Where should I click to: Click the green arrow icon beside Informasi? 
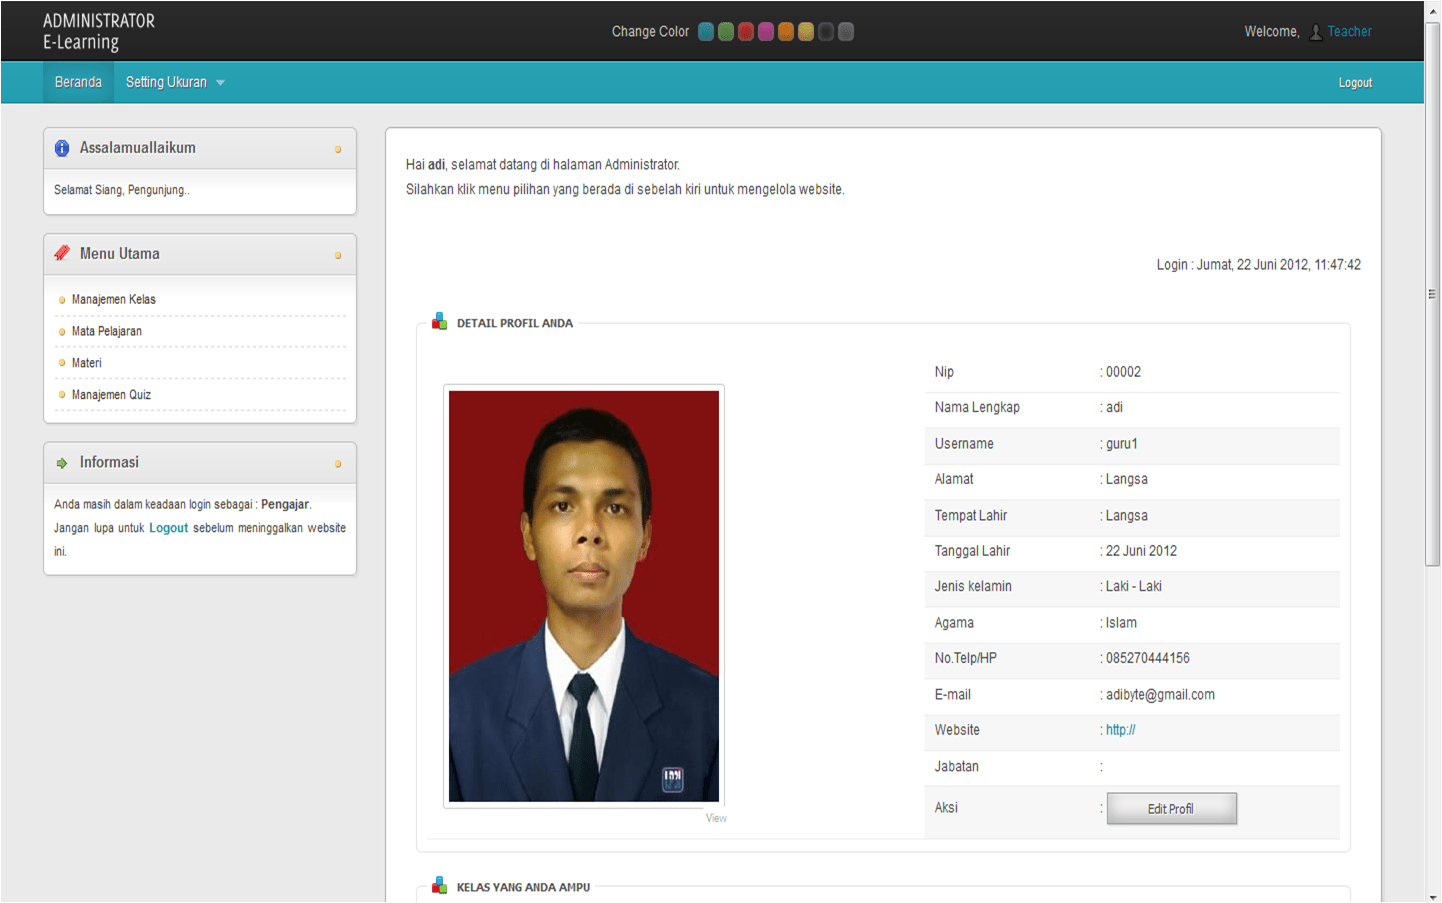pyautogui.click(x=62, y=463)
